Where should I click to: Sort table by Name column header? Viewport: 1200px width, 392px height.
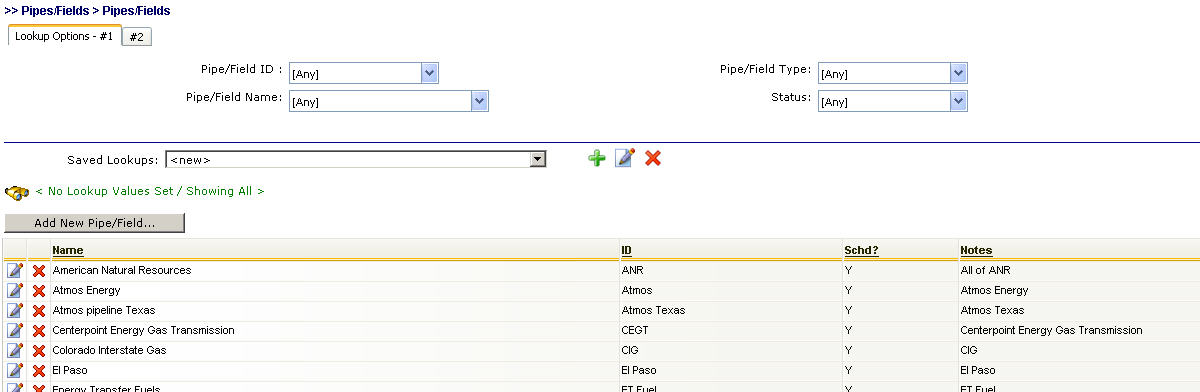tap(68, 250)
